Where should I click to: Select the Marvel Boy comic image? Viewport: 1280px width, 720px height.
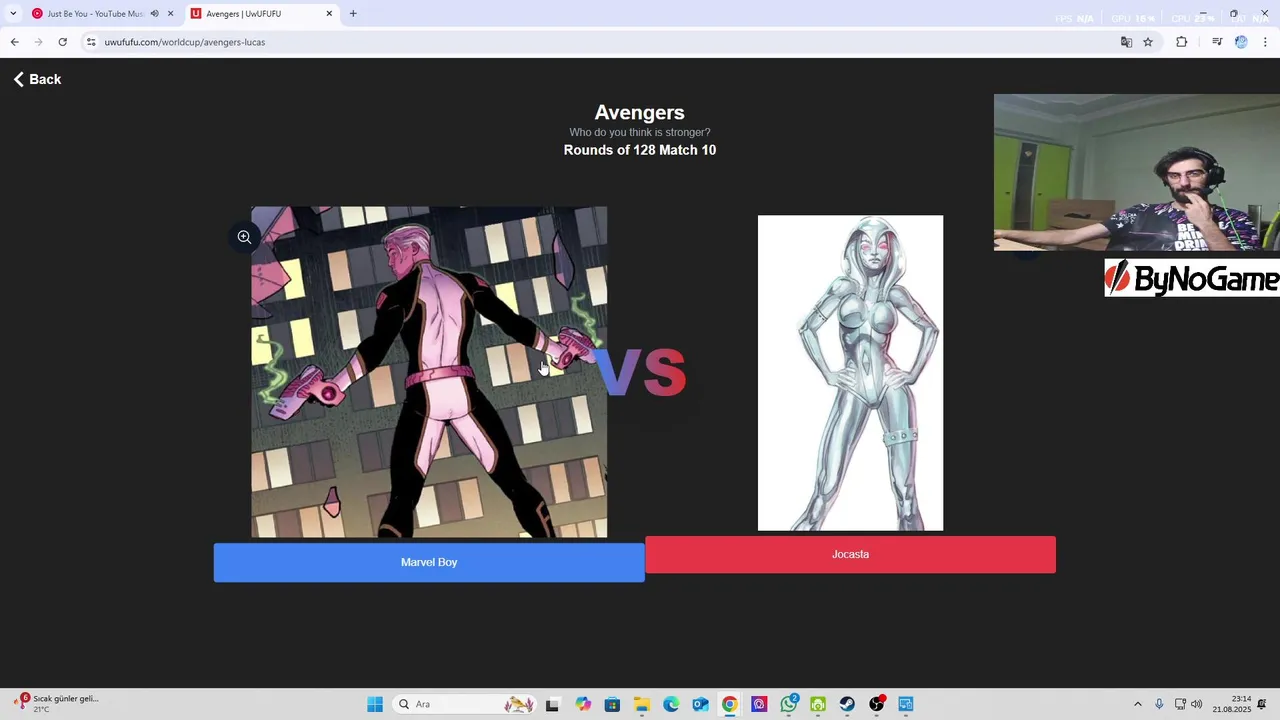coord(429,372)
